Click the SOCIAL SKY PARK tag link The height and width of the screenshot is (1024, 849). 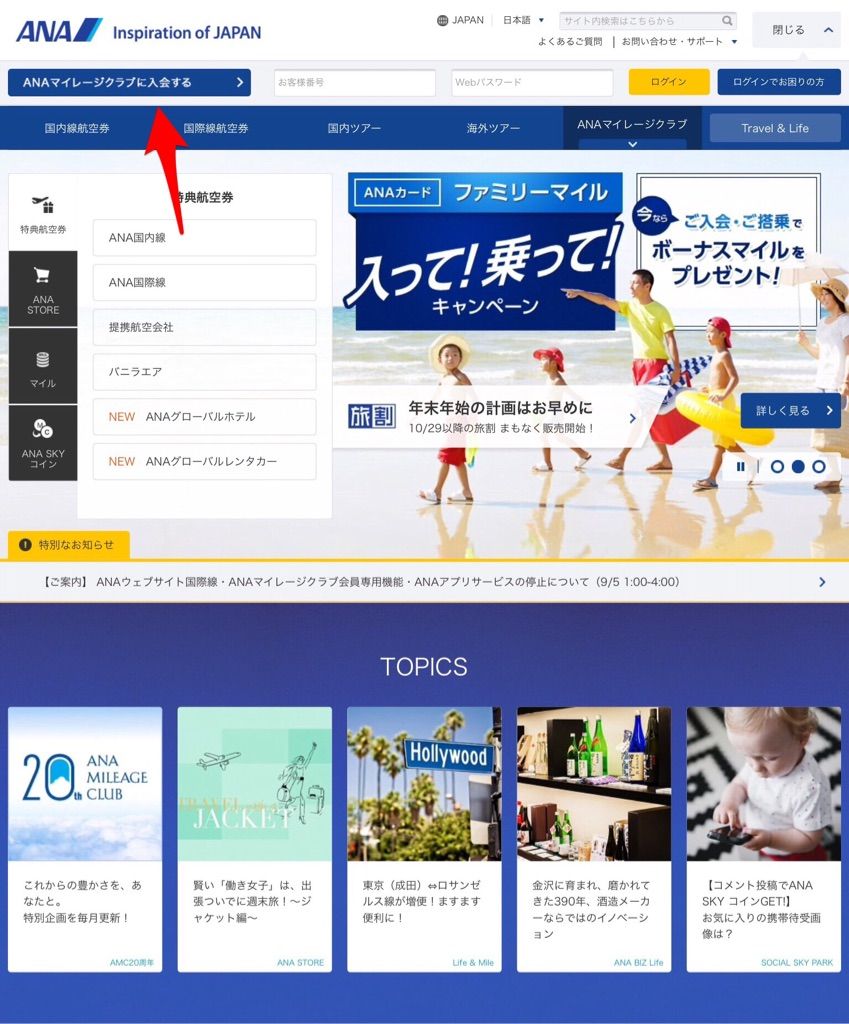click(x=797, y=963)
